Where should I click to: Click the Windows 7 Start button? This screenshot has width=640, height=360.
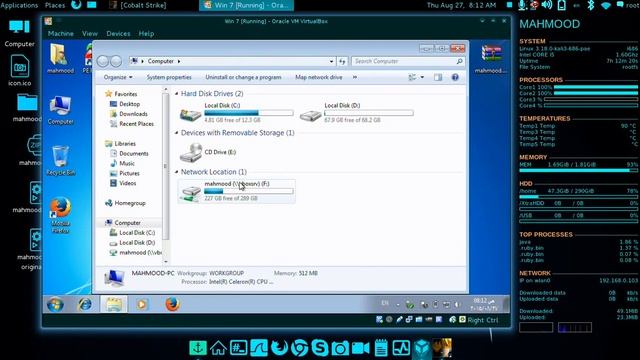[x=55, y=304]
